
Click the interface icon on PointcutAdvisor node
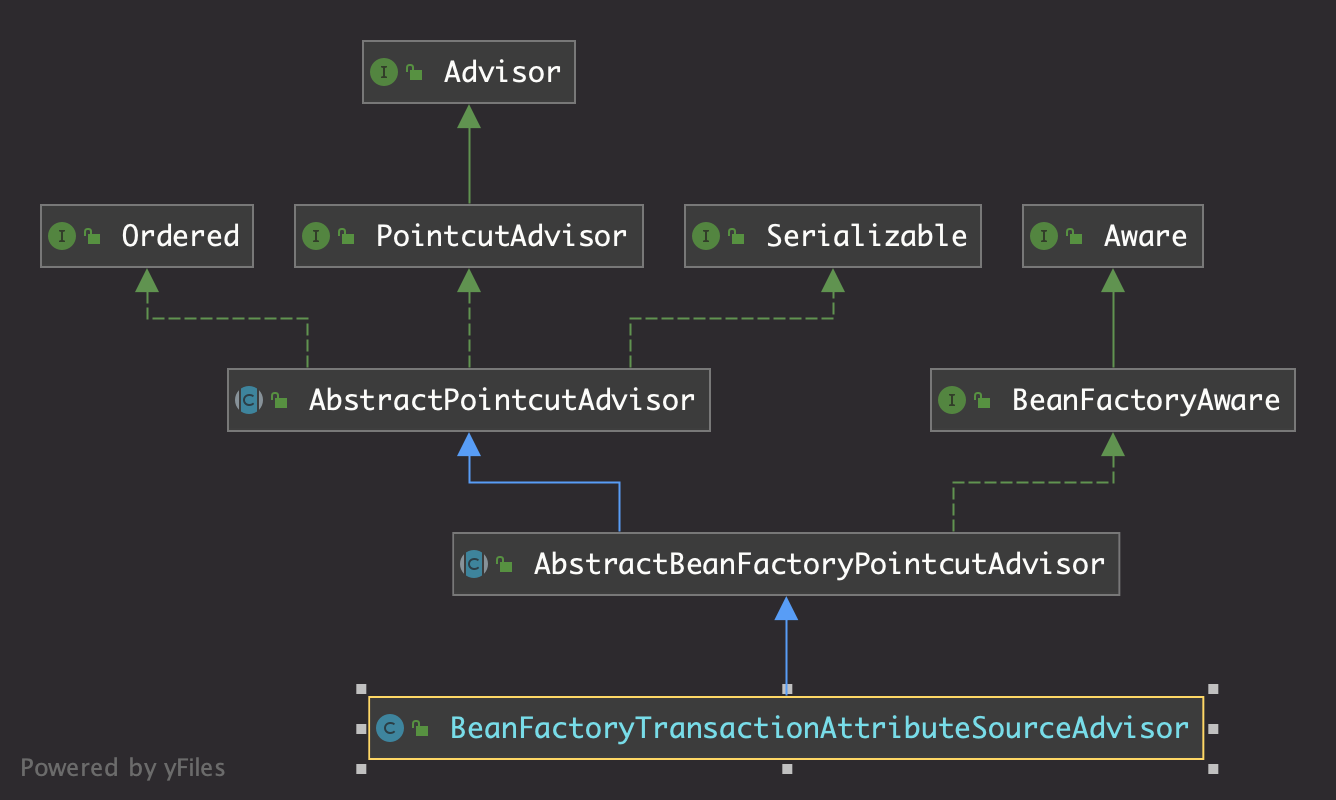click(x=316, y=236)
